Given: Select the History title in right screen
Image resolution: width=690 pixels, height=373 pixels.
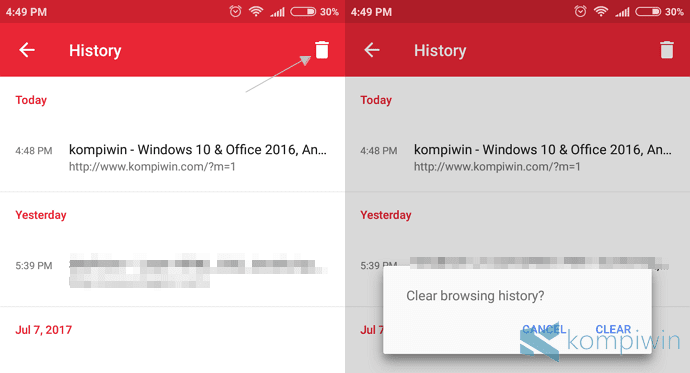Looking at the screenshot, I should [440, 51].
